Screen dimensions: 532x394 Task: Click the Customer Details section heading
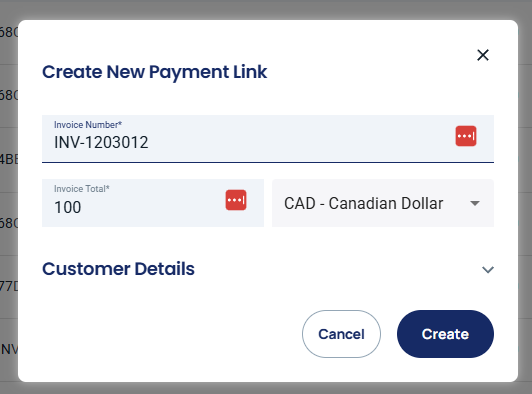coord(118,269)
